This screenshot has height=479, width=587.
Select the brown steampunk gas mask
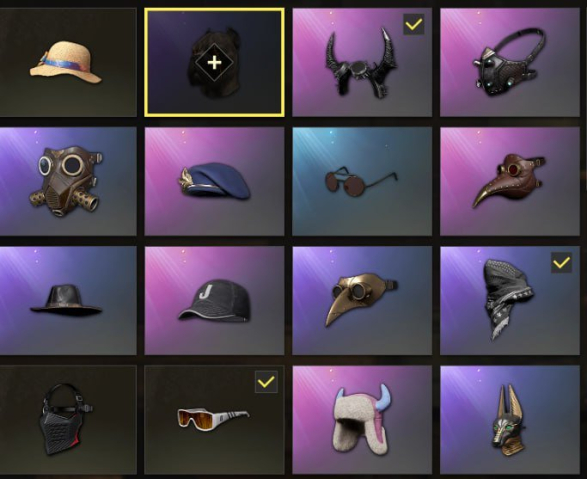coord(66,181)
